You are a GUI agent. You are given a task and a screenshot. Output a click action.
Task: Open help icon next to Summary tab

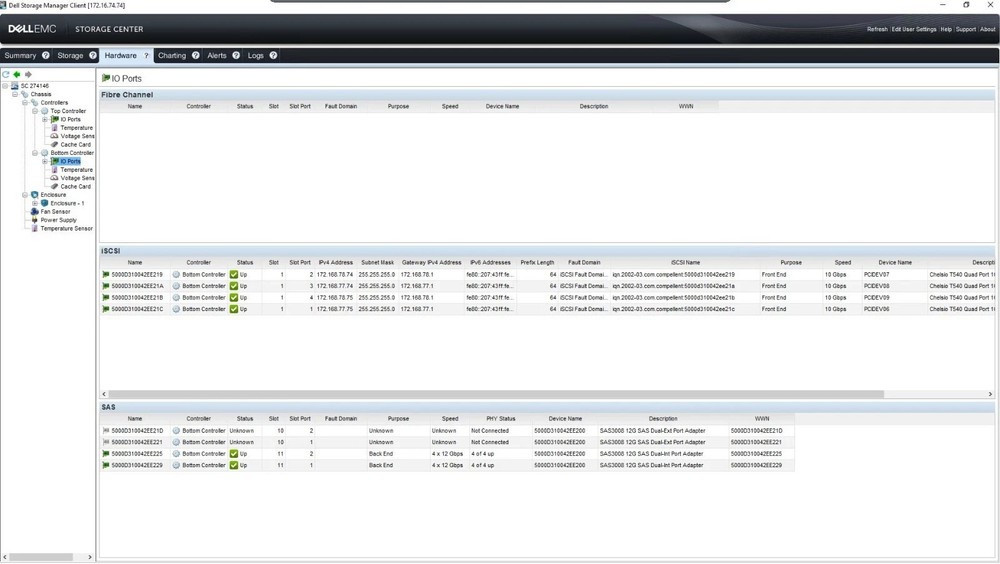(45, 56)
